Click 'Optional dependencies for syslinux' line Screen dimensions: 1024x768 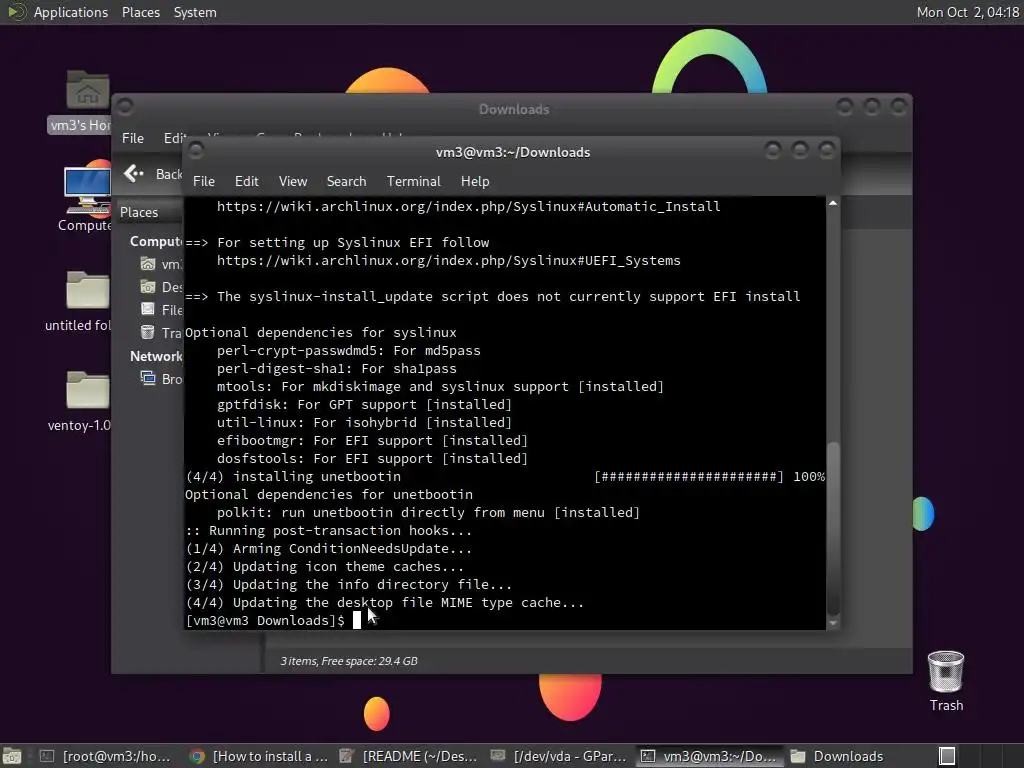point(321,332)
